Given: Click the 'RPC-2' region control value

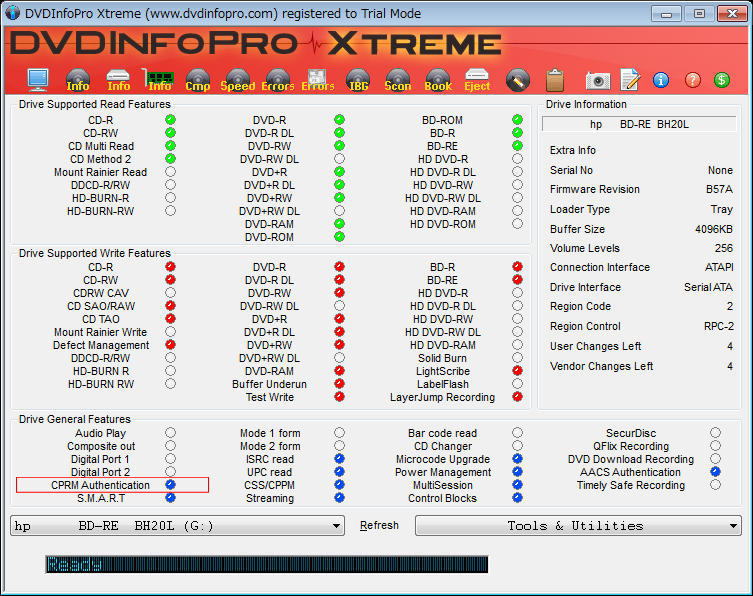Looking at the screenshot, I should point(718,326).
